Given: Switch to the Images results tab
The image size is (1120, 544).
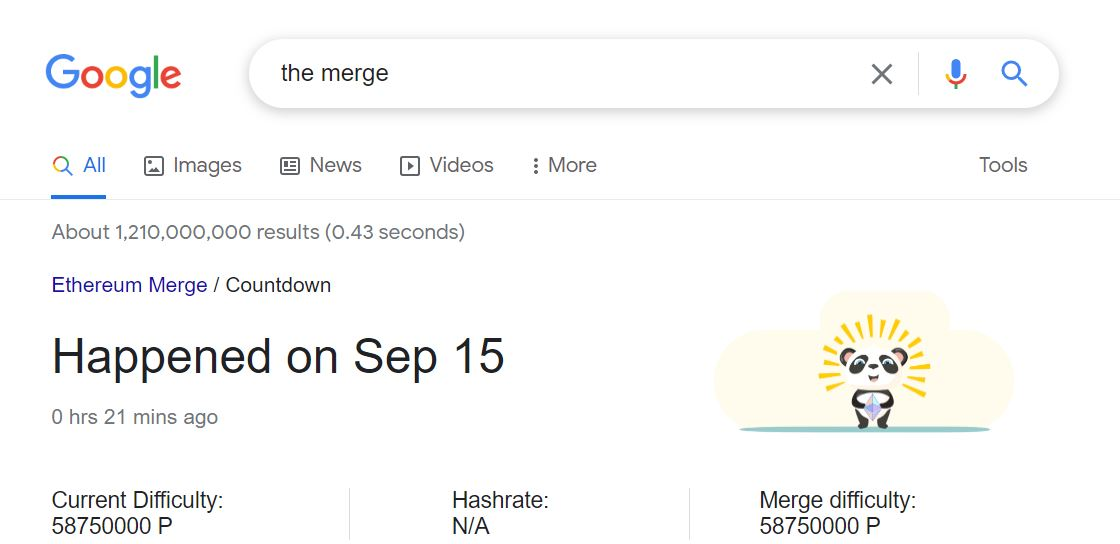Looking at the screenshot, I should (207, 165).
